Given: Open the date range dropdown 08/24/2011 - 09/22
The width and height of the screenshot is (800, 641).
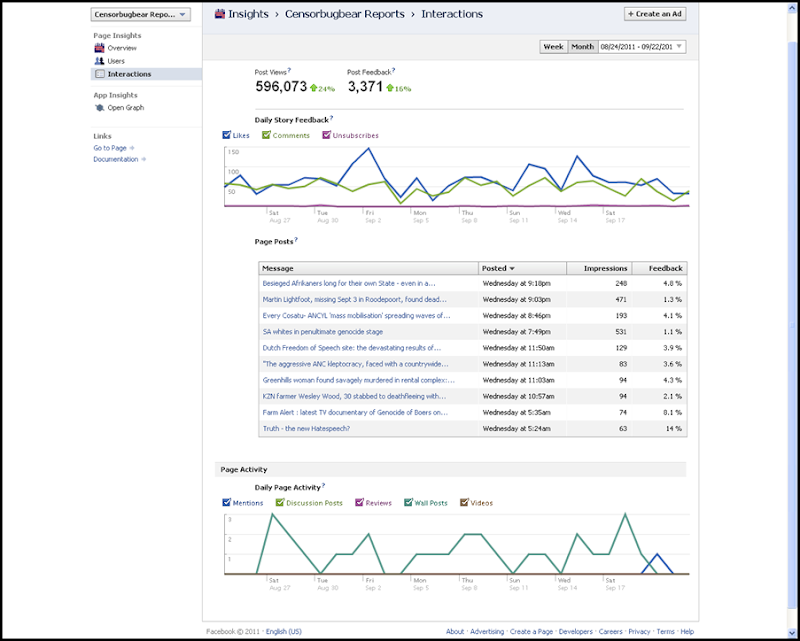Looking at the screenshot, I should click(x=642, y=46).
